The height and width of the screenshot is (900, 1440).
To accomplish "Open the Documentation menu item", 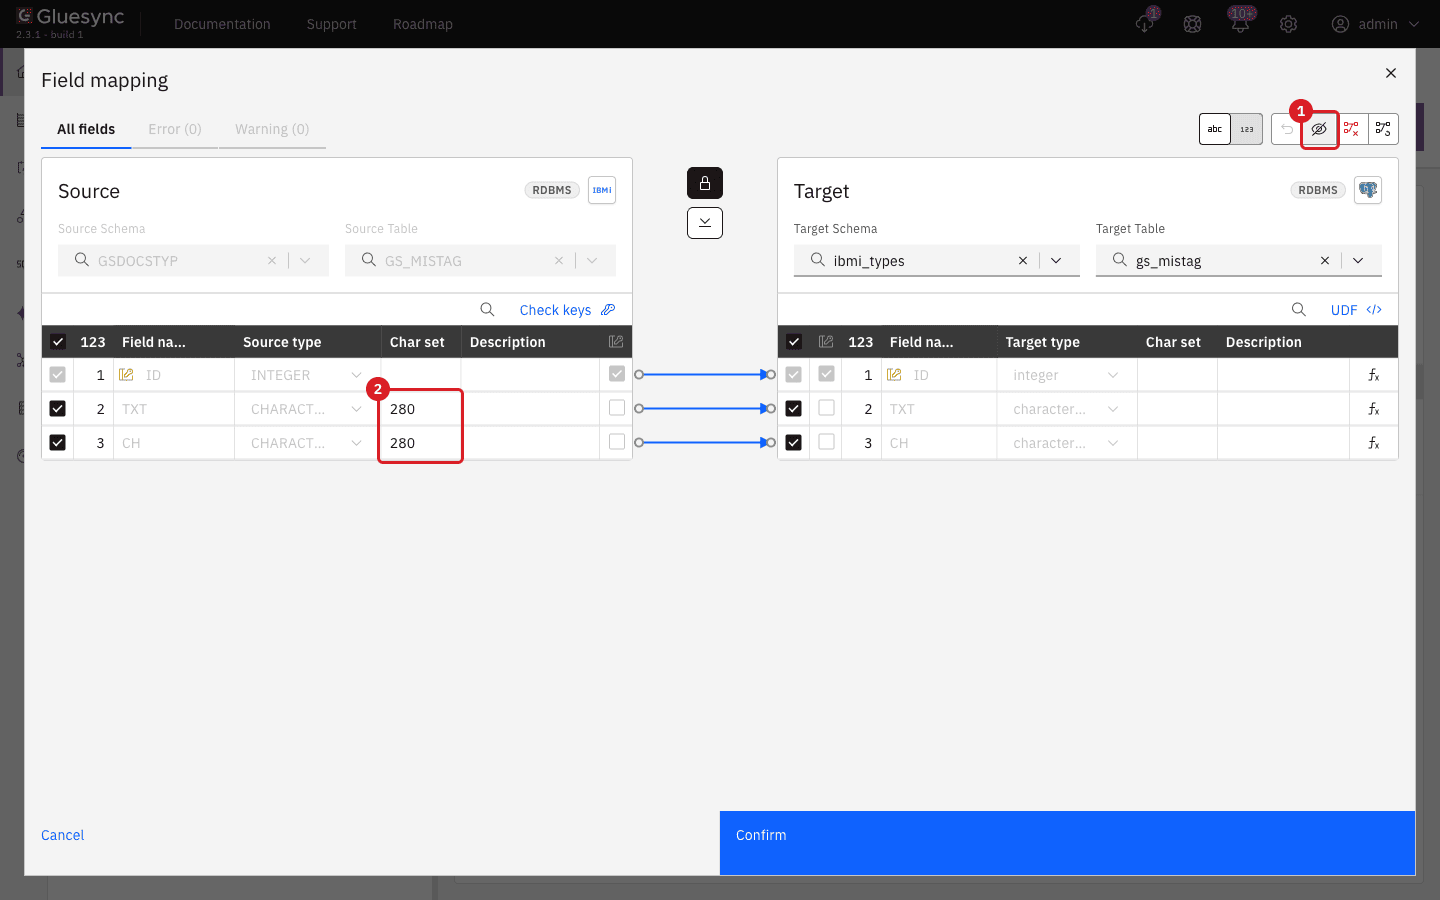I will point(222,24).
